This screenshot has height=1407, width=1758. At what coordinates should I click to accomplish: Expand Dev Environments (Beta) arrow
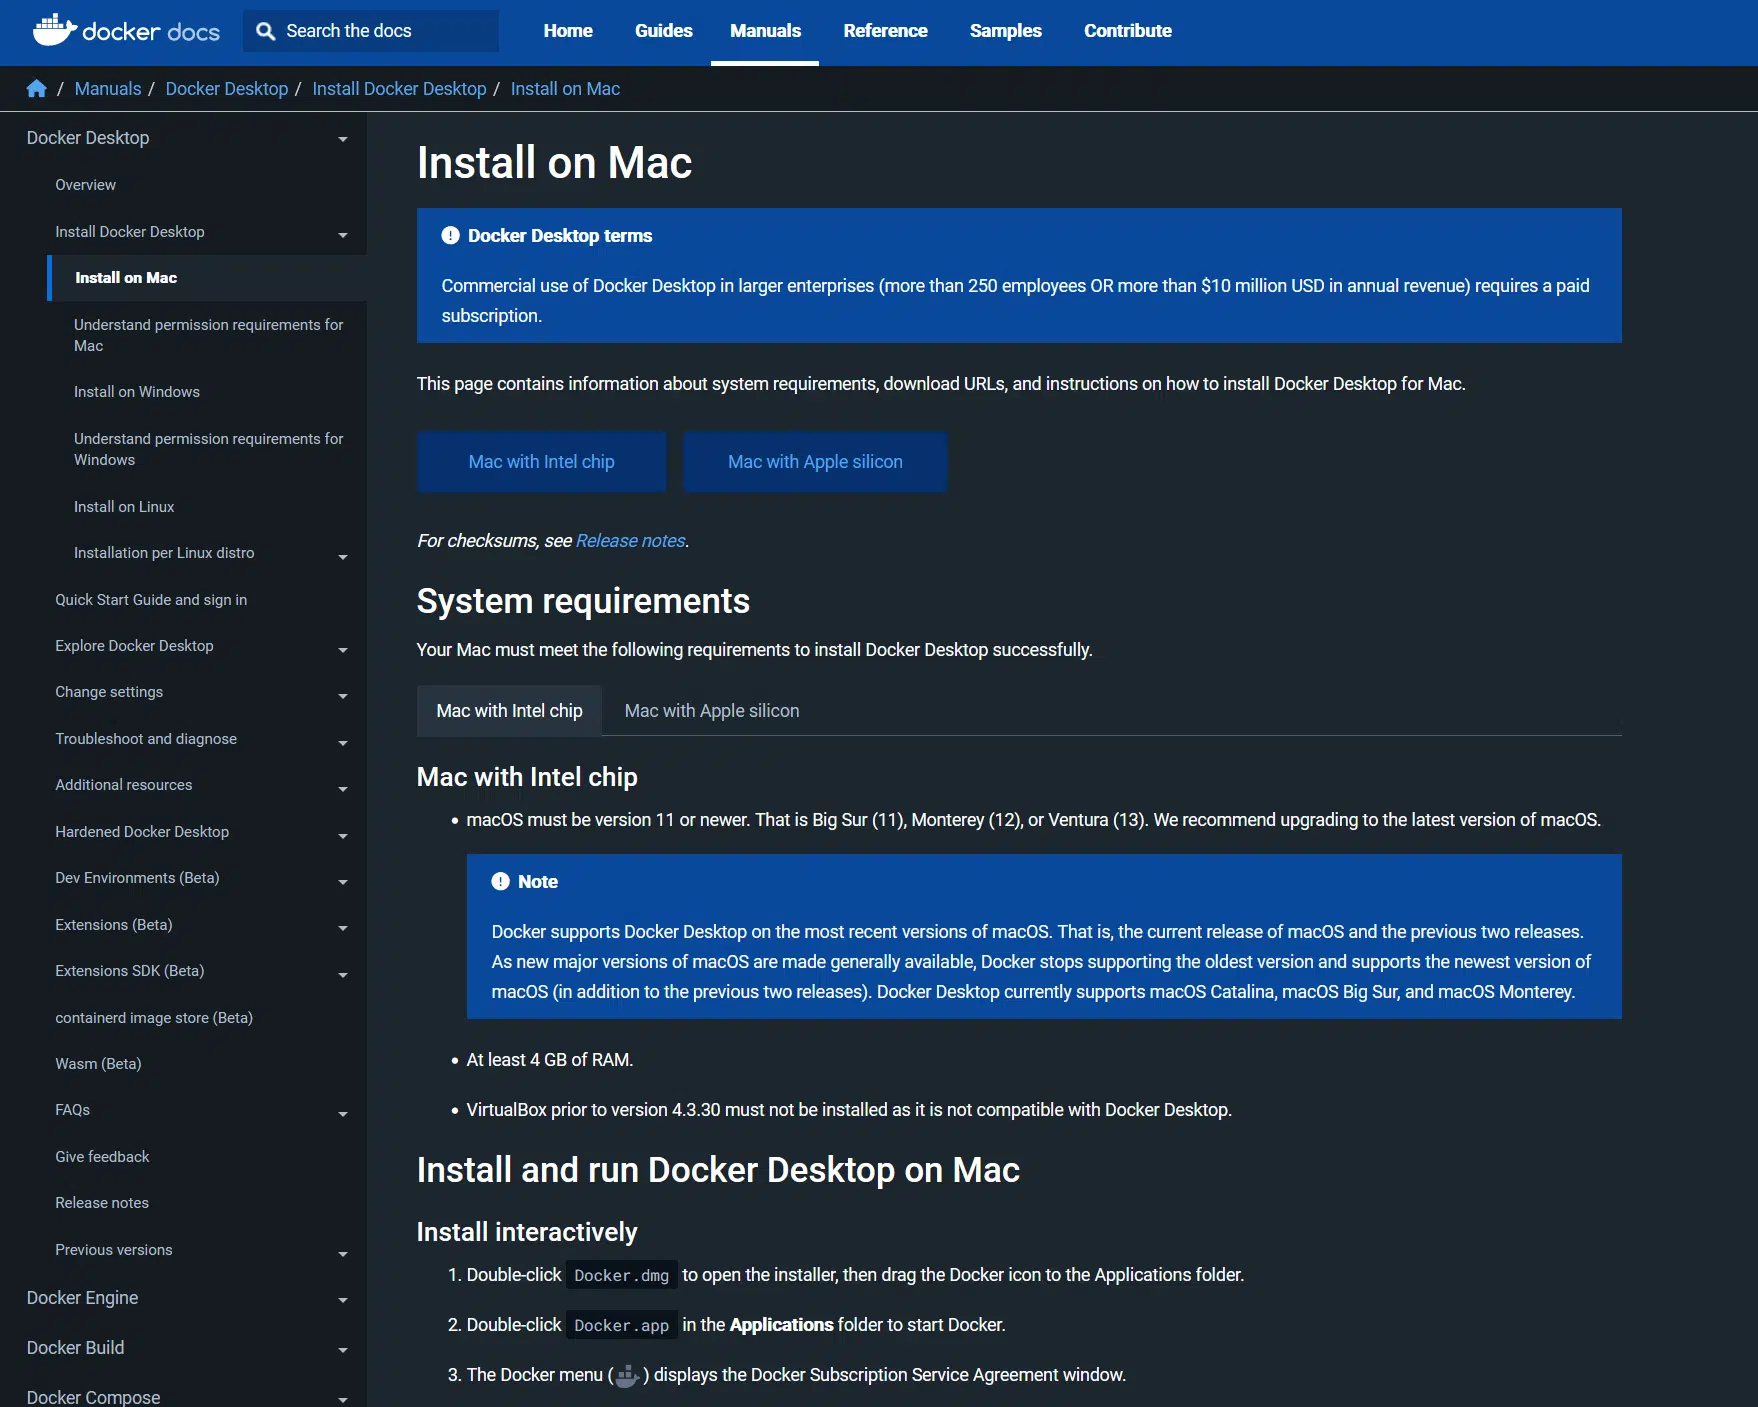[x=343, y=882]
